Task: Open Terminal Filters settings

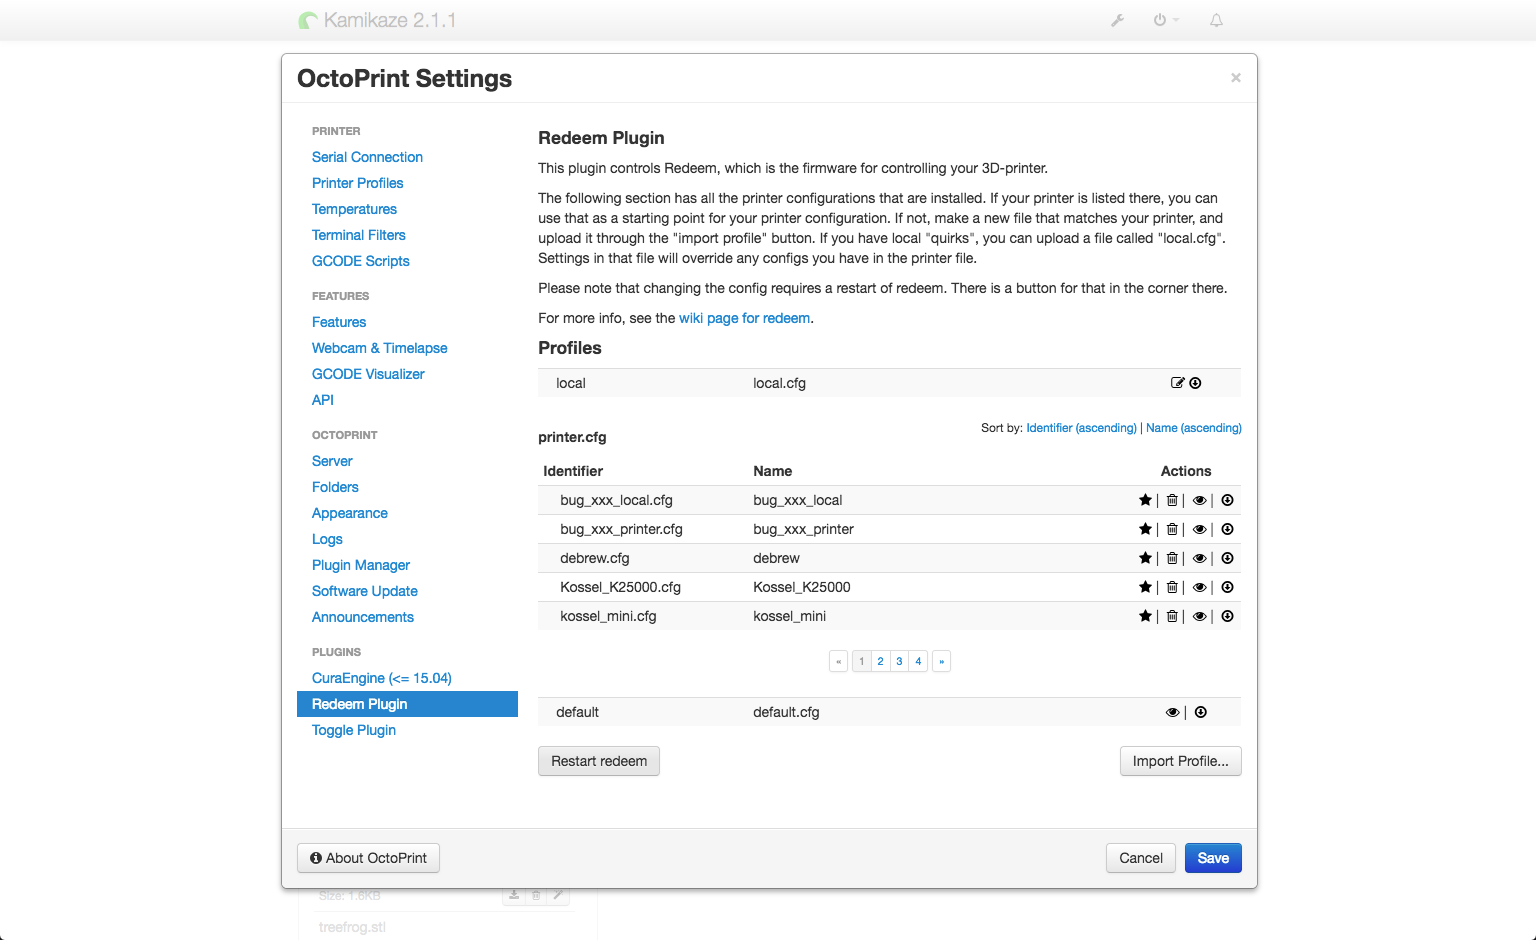Action: point(358,235)
